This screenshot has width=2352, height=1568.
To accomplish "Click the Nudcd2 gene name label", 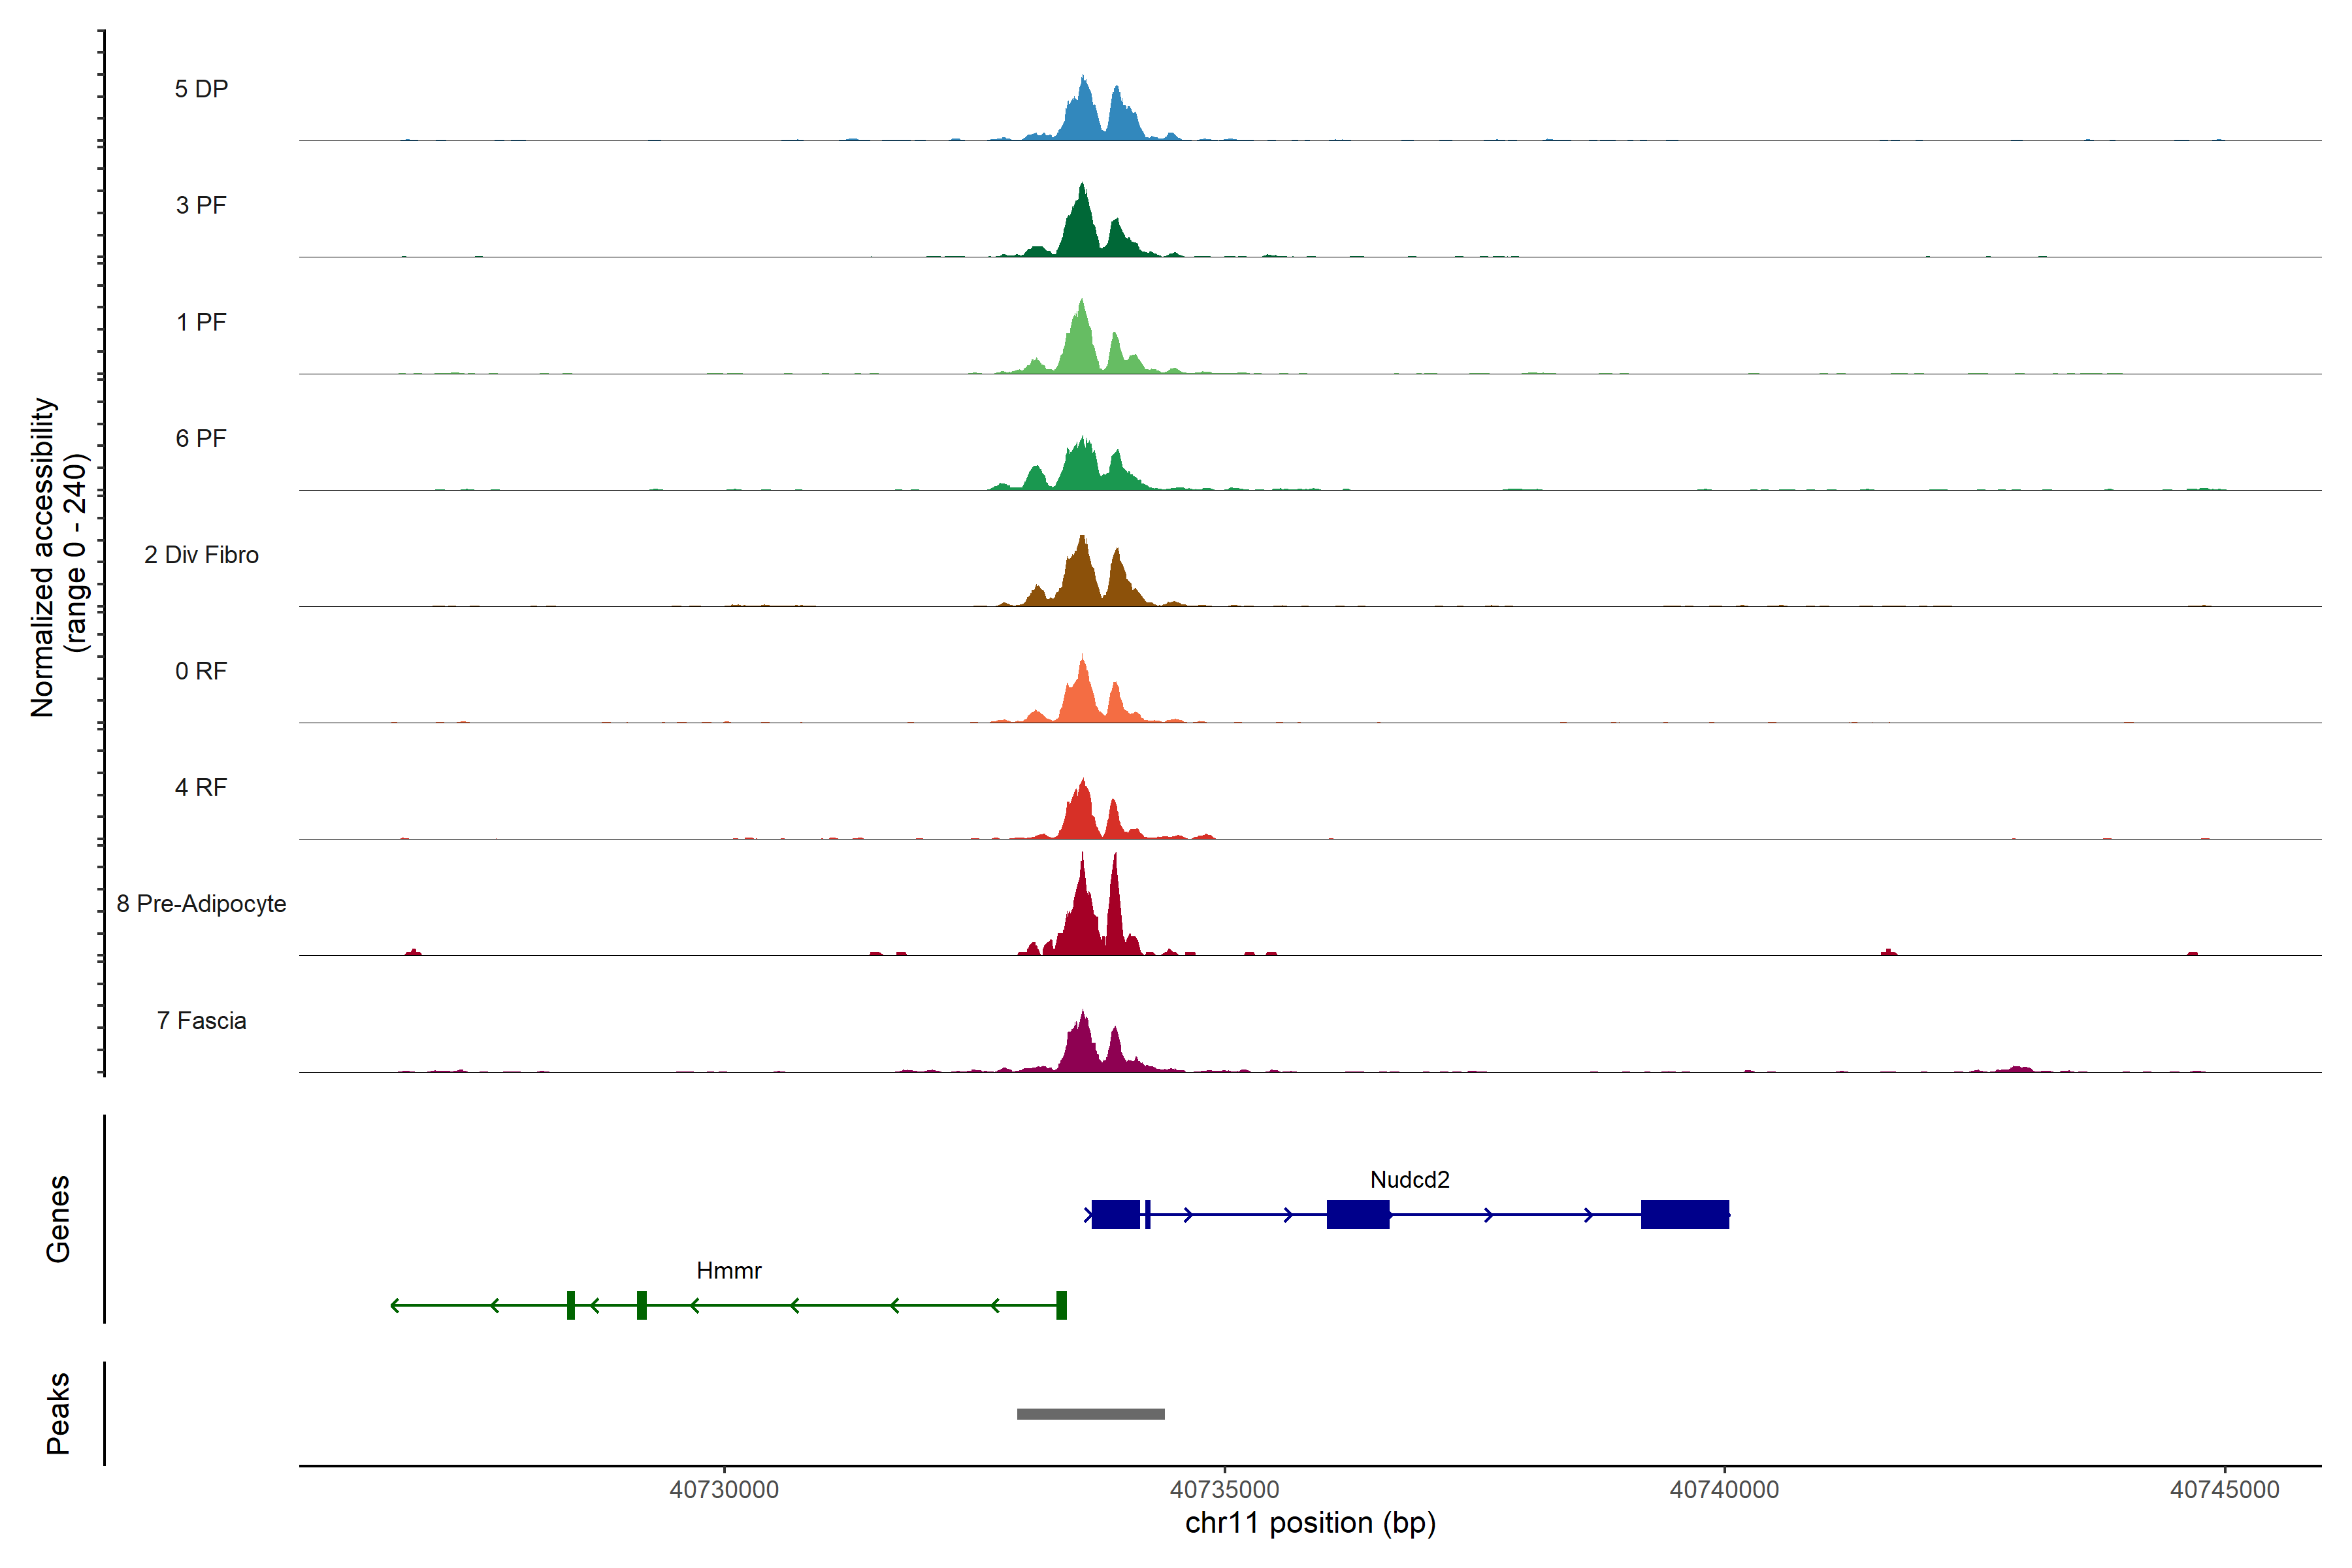I will coord(1409,1179).
